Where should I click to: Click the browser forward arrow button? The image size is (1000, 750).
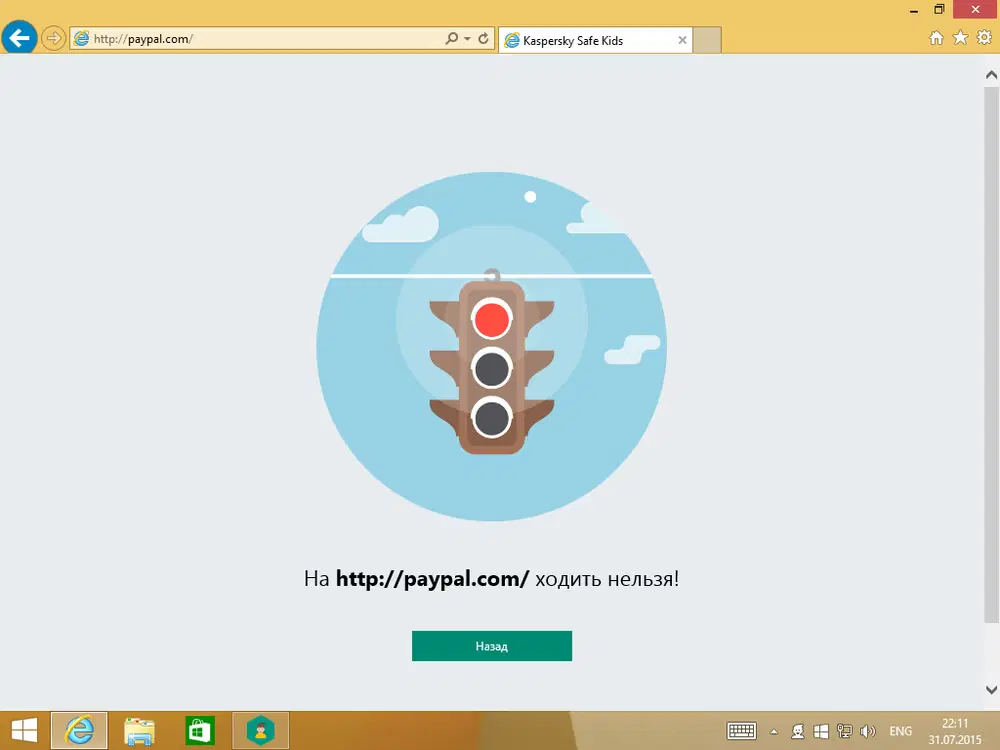[54, 38]
